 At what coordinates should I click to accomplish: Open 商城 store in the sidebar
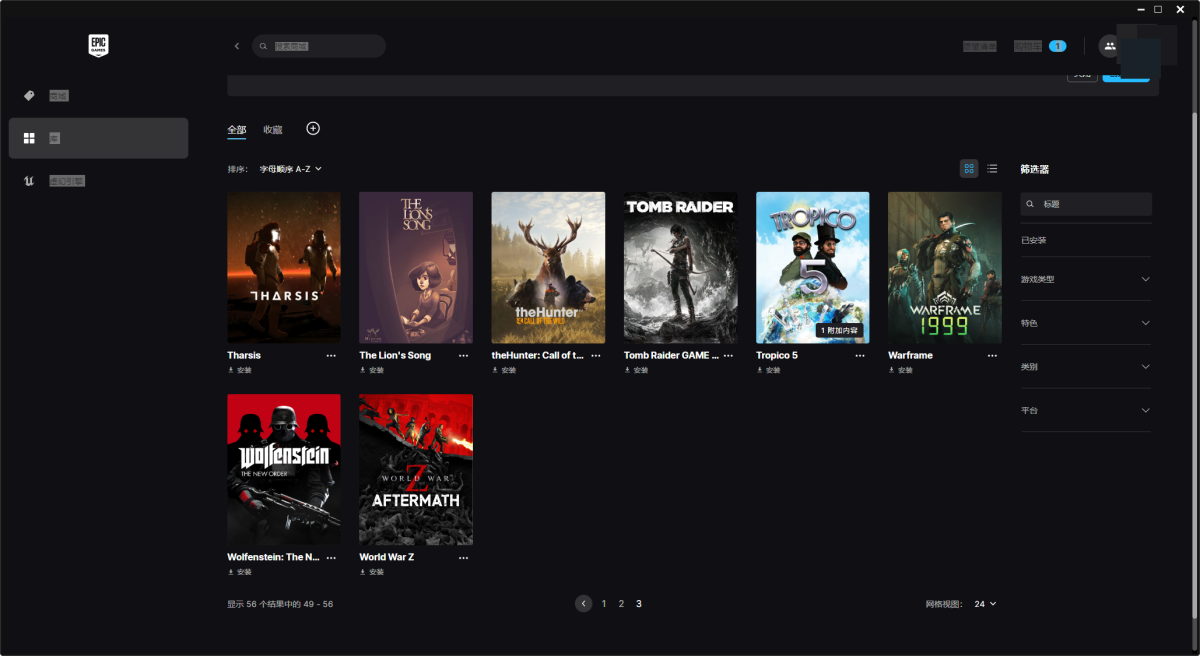pyautogui.click(x=98, y=96)
